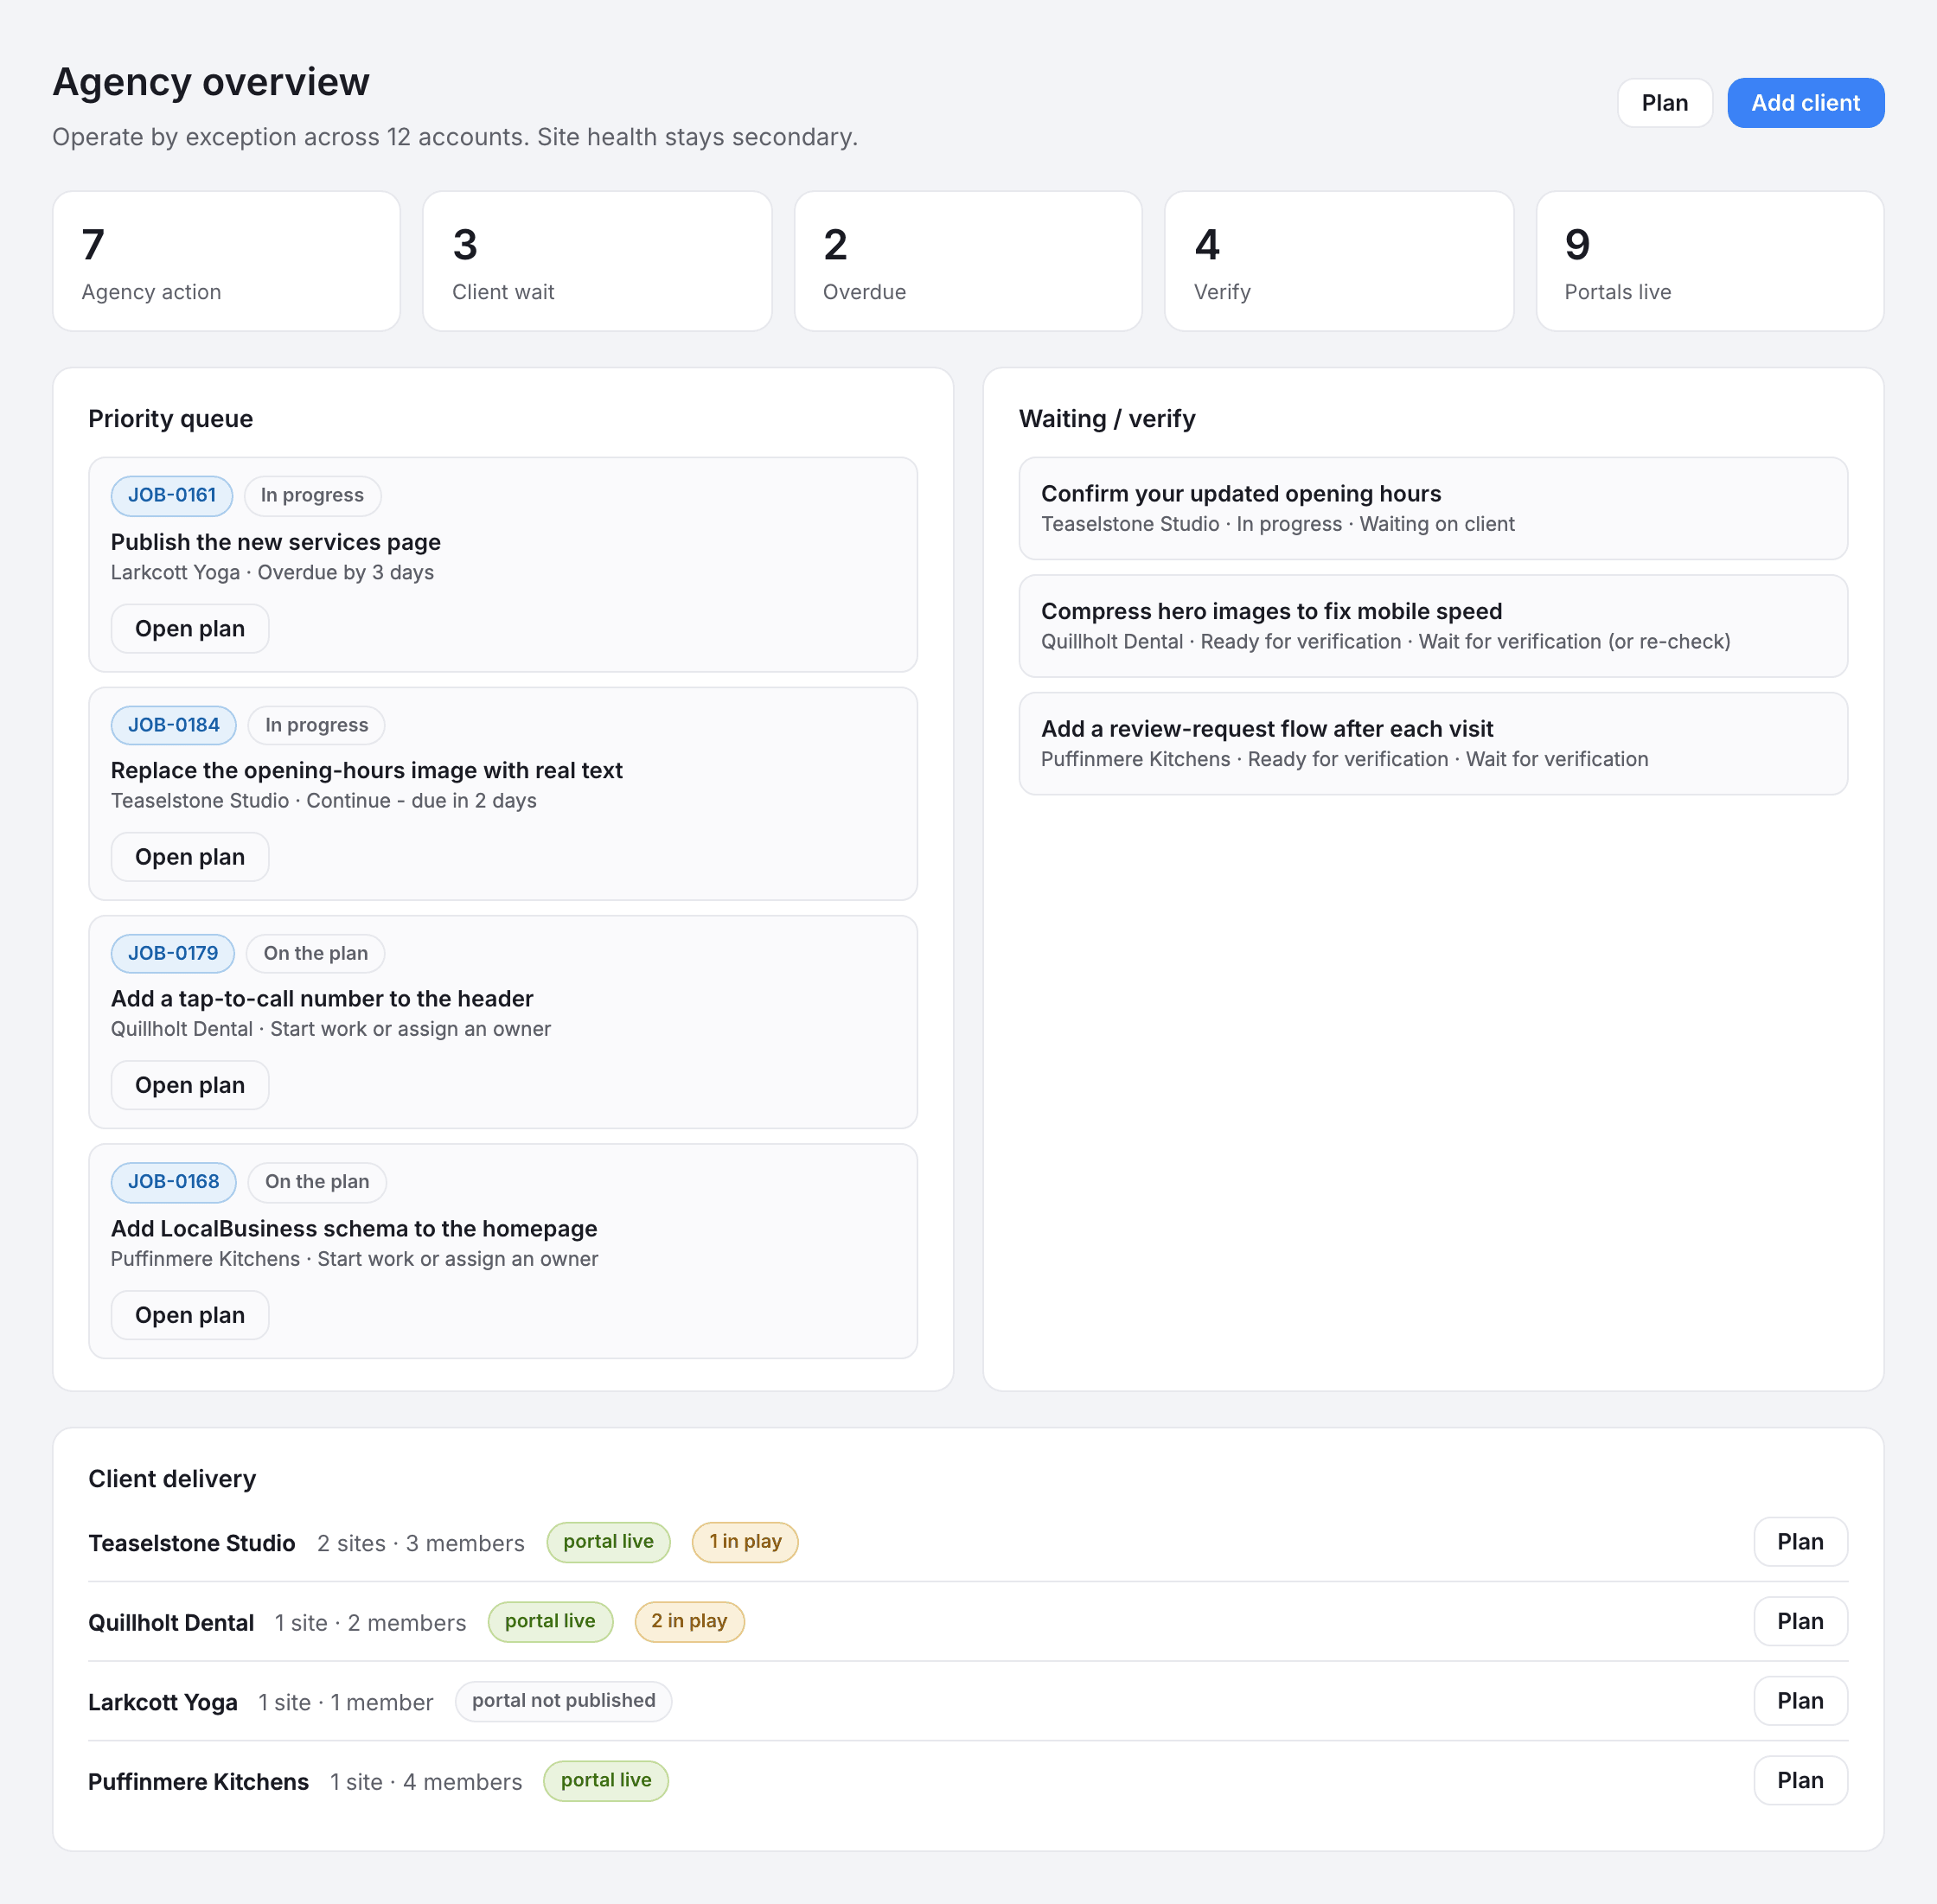Open plan for Replace the opening-hours image job
Image resolution: width=1937 pixels, height=1904 pixels.
click(x=190, y=857)
